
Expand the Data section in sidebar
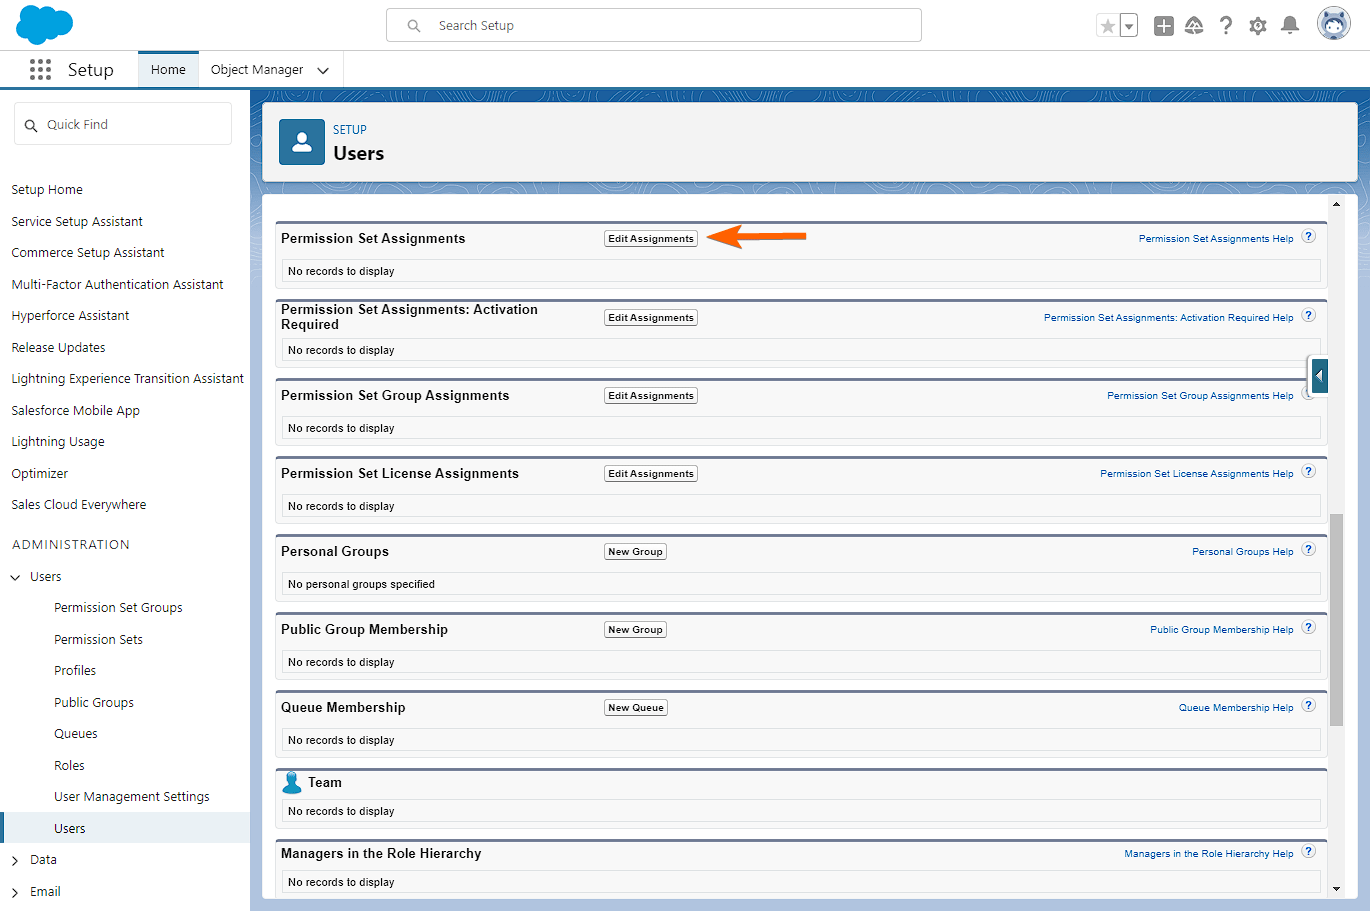click(15, 860)
